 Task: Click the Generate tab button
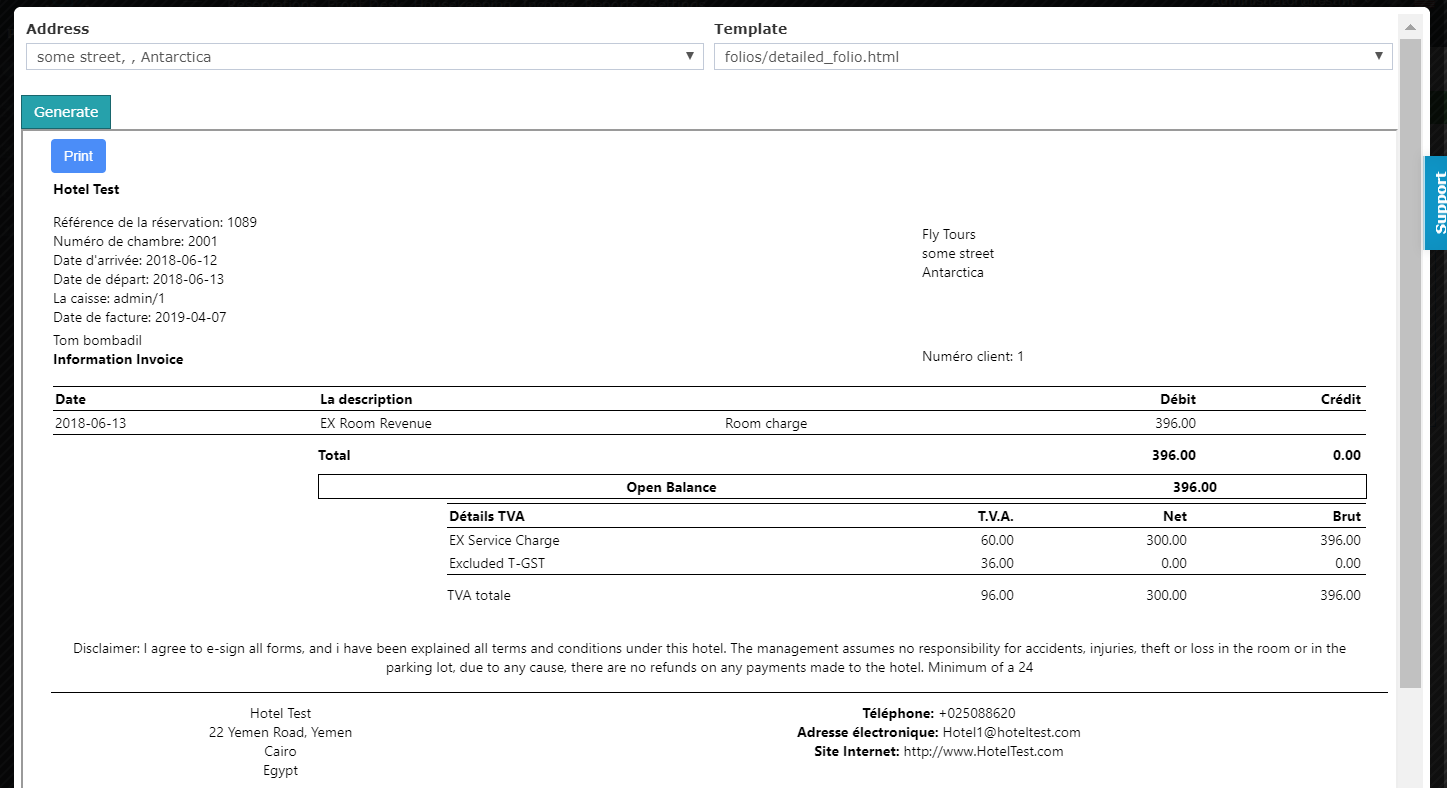(x=66, y=112)
